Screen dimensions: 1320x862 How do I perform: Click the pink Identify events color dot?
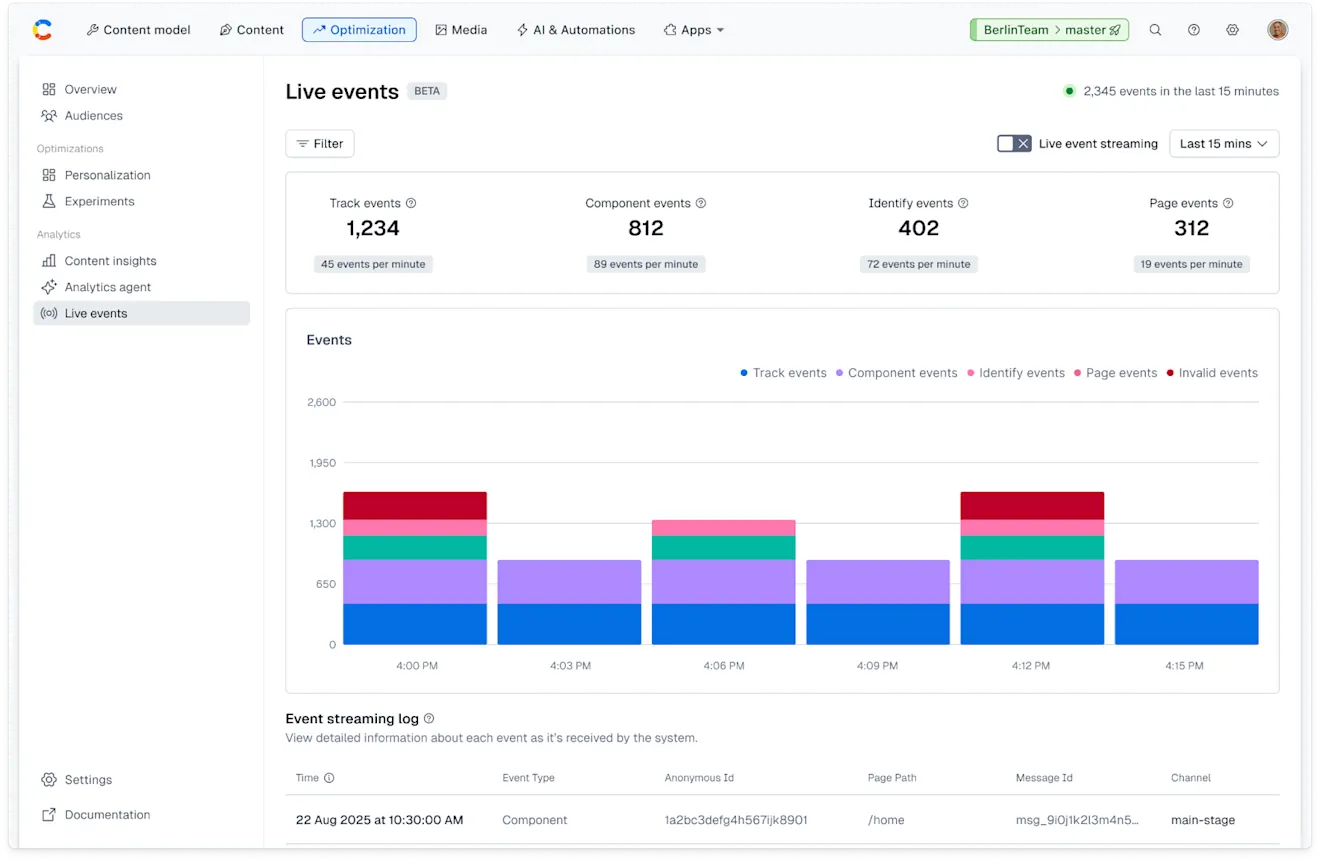(x=972, y=372)
